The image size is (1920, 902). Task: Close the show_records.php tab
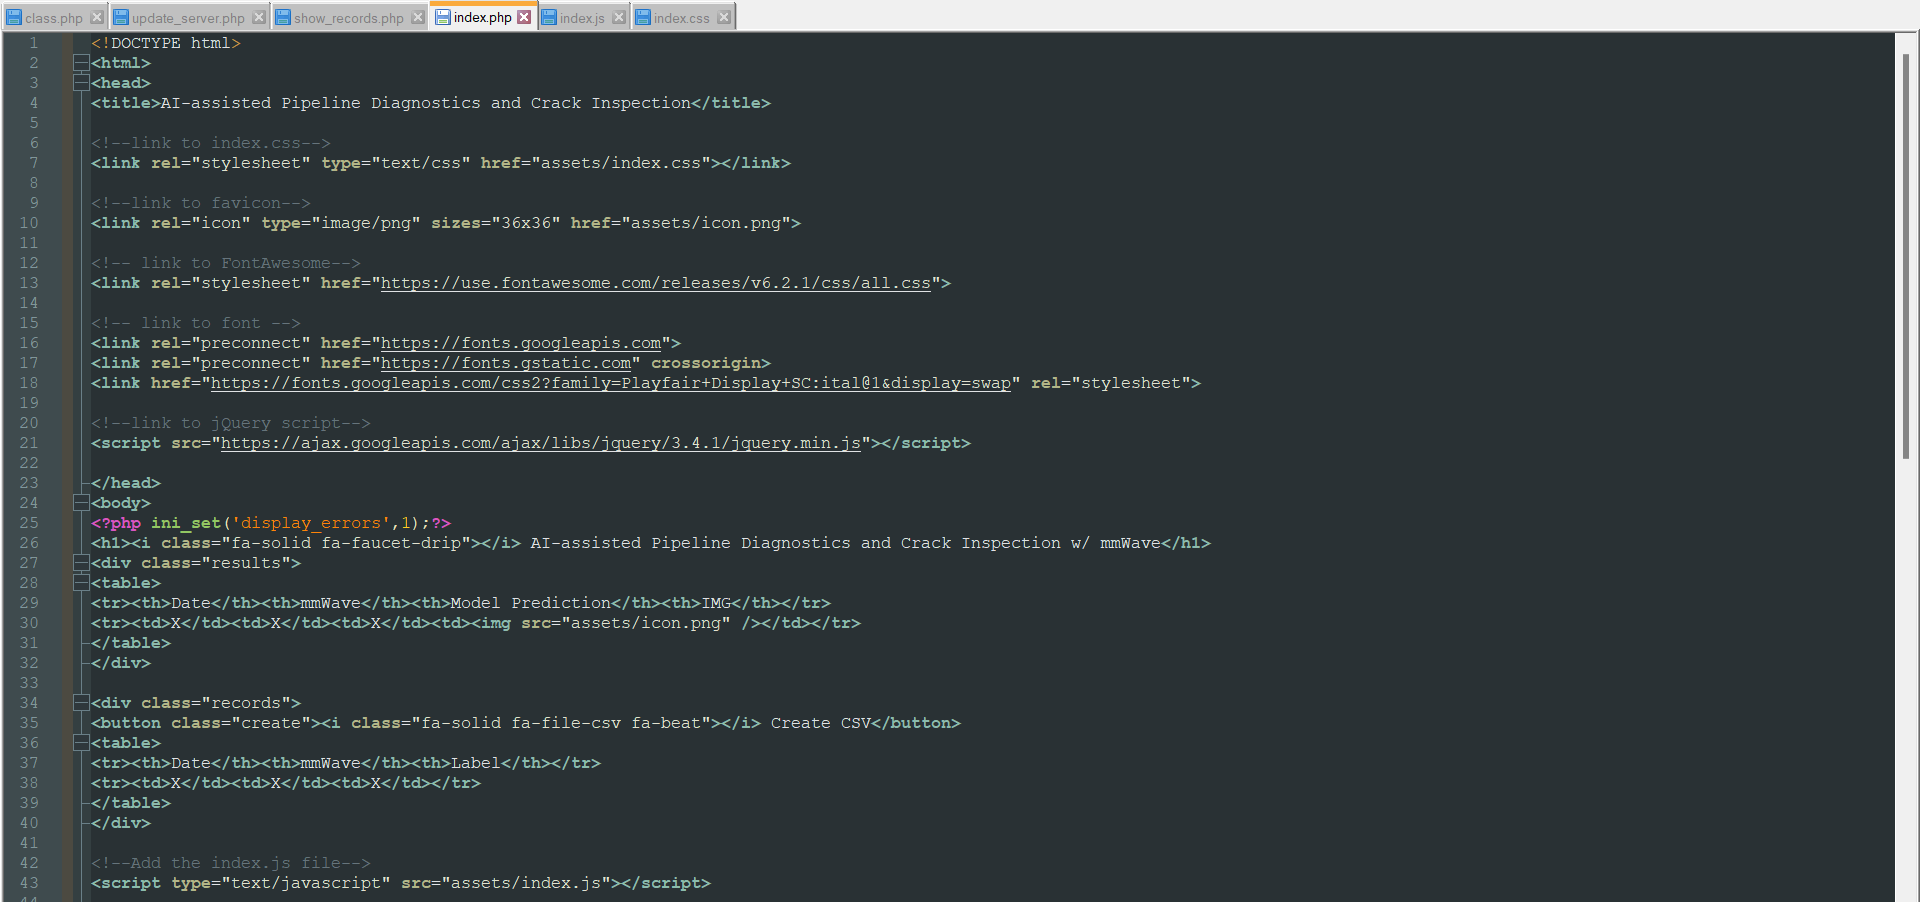coord(418,16)
